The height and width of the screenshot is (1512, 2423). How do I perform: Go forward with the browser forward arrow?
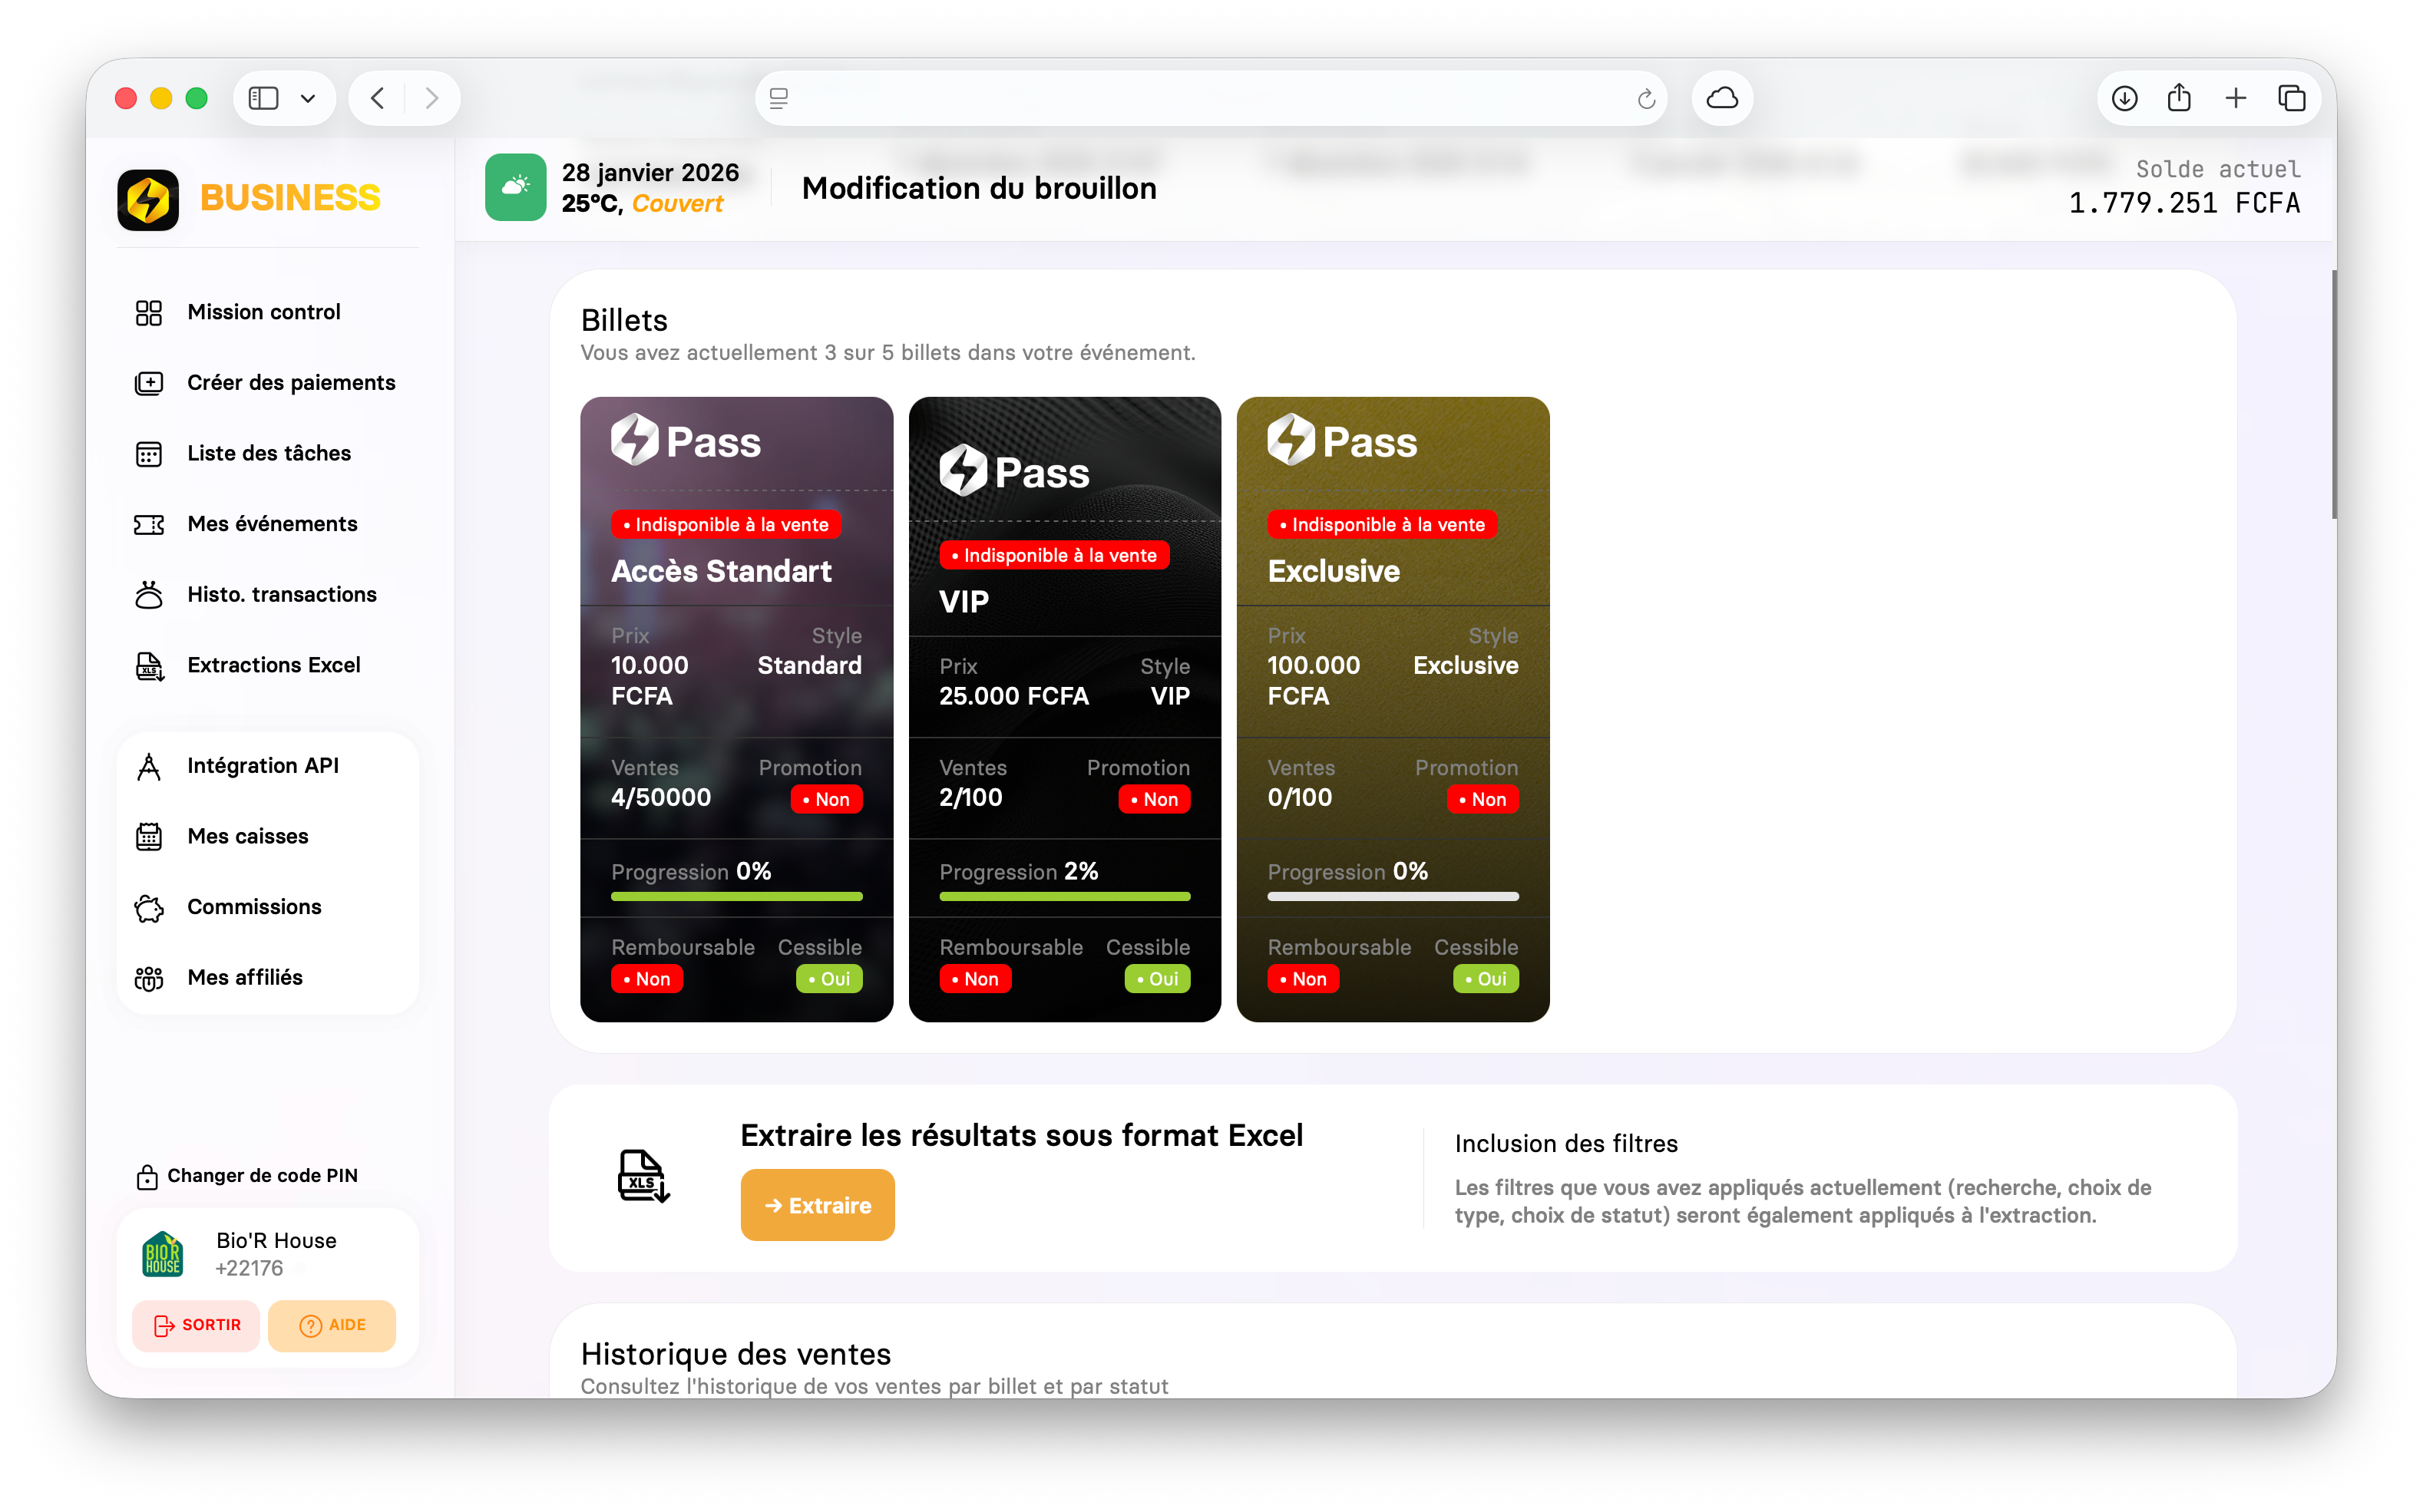tap(431, 98)
